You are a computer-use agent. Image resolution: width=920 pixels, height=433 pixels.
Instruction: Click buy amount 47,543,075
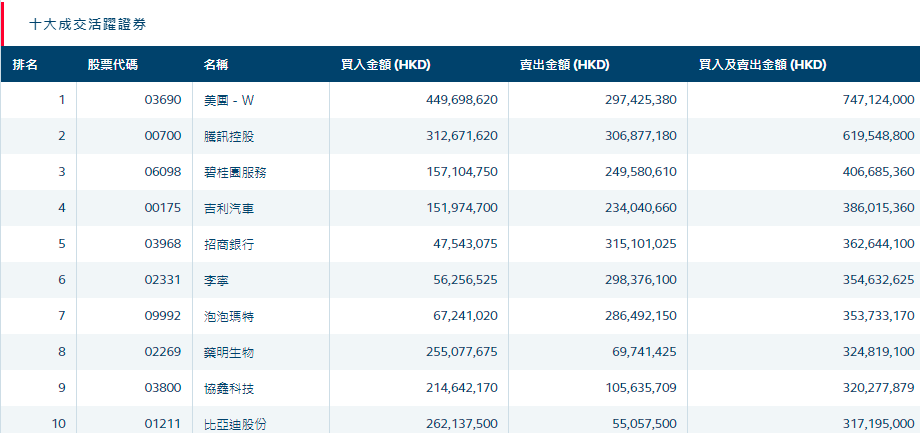465,244
